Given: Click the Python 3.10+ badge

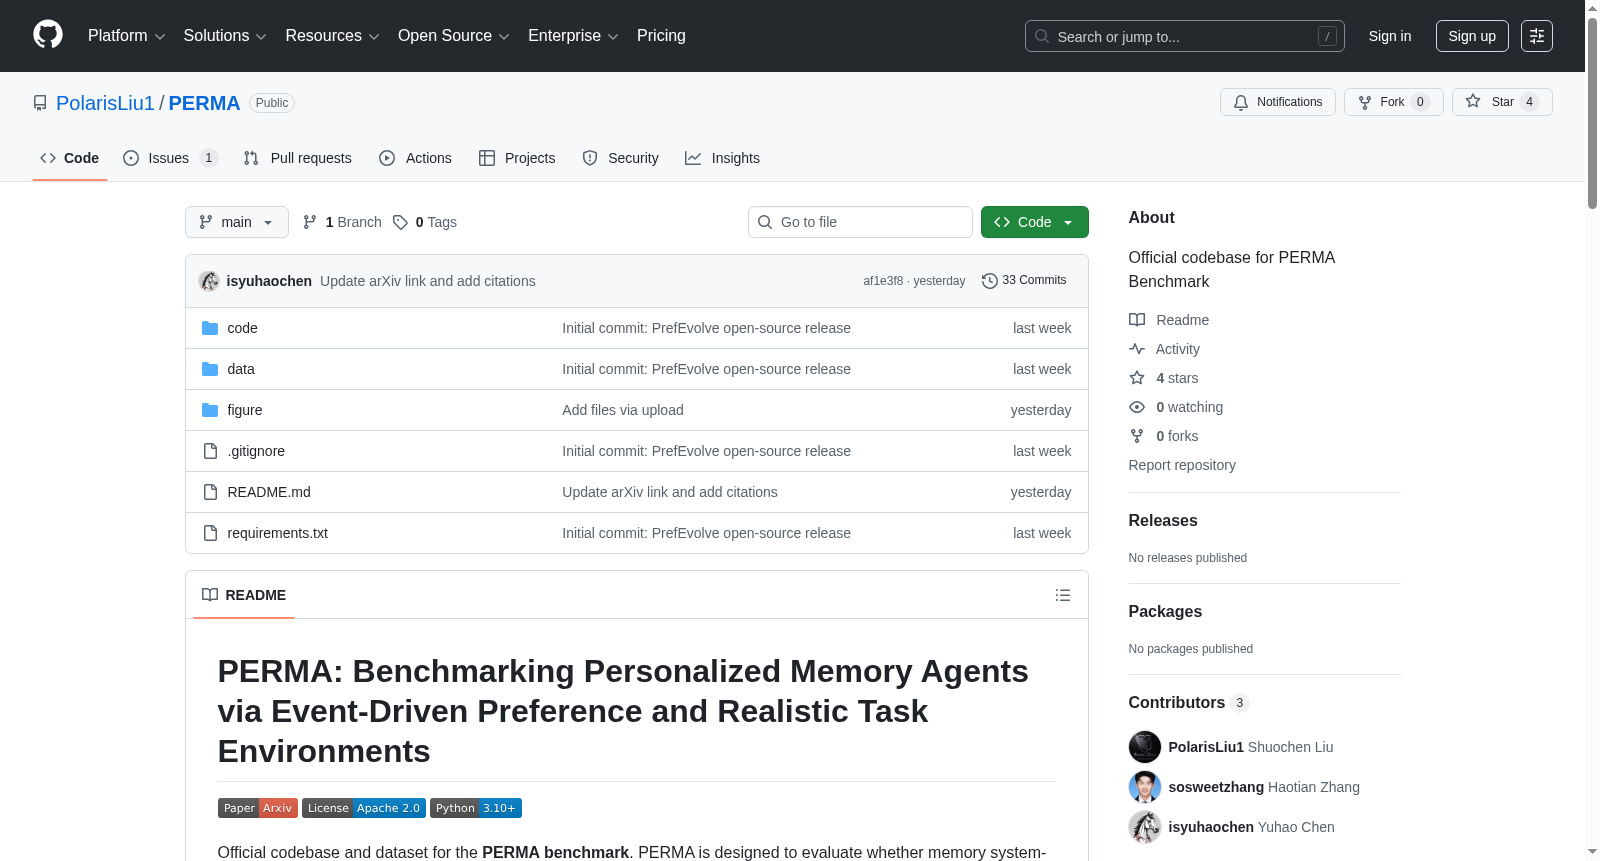Looking at the screenshot, I should pos(476,808).
